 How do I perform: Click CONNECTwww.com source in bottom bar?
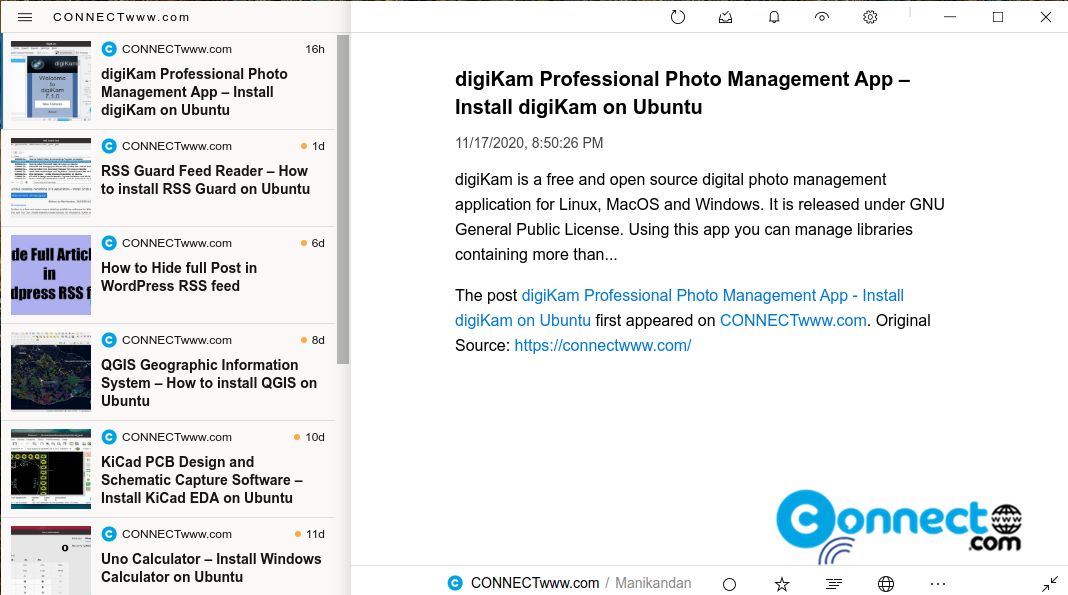(x=535, y=583)
